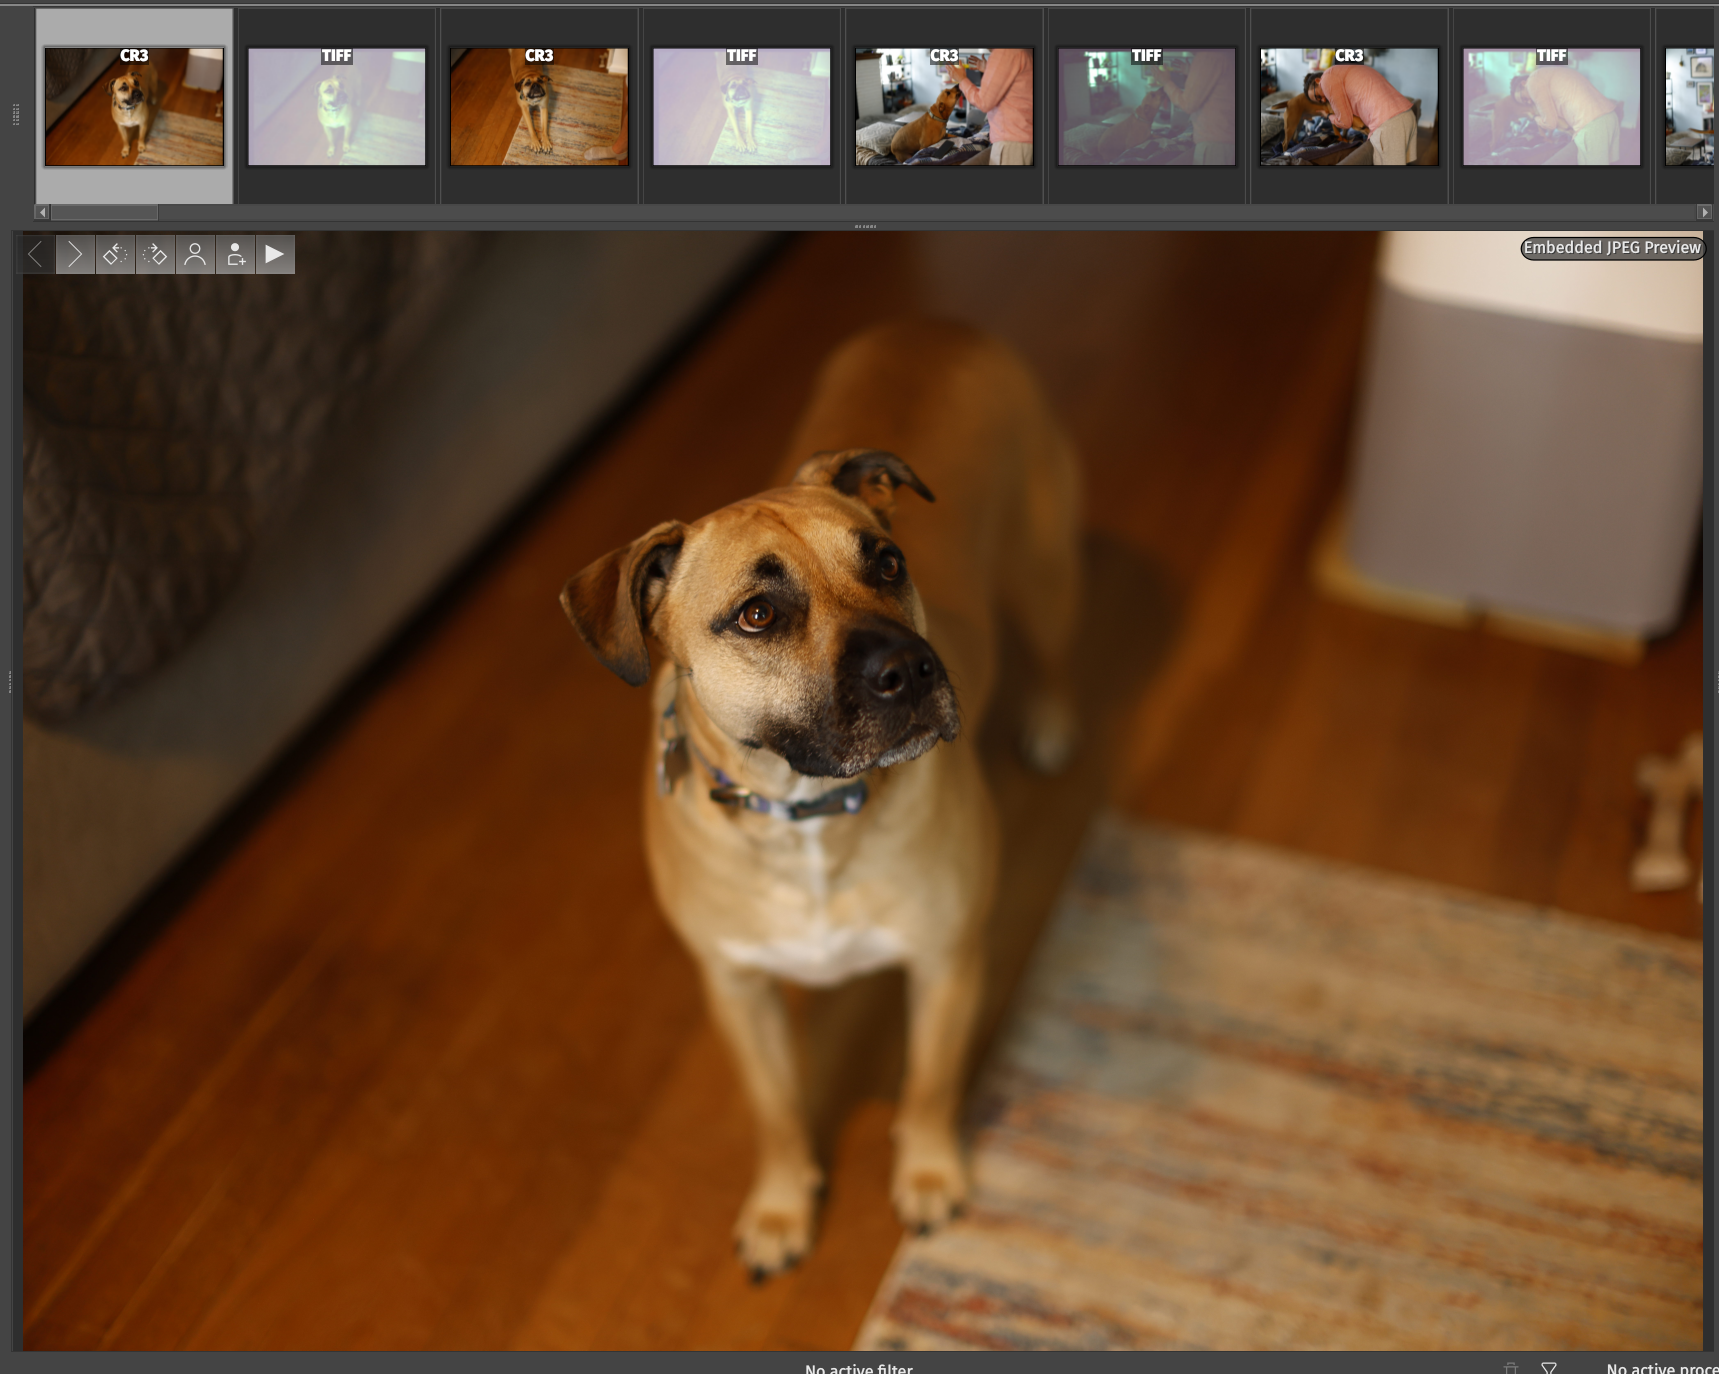Click the person silhouette icon
Screen dimensions: 1719x1374
[x=195, y=255]
